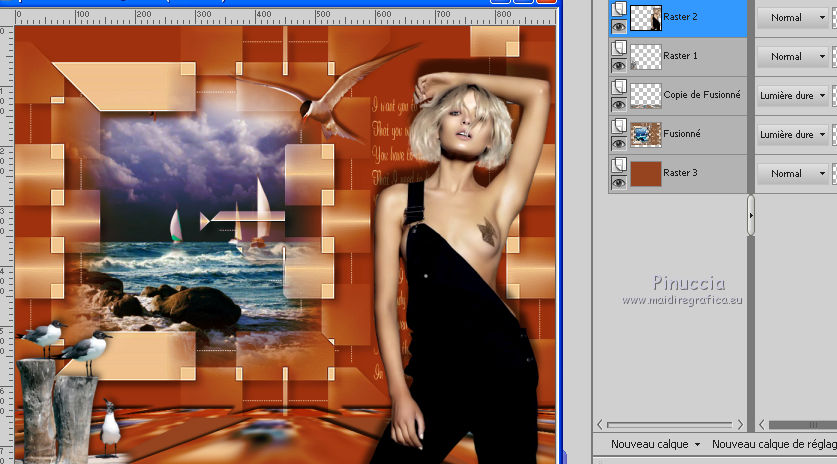Click the layer type icon of Raster 1
The image size is (837, 464).
point(619,48)
